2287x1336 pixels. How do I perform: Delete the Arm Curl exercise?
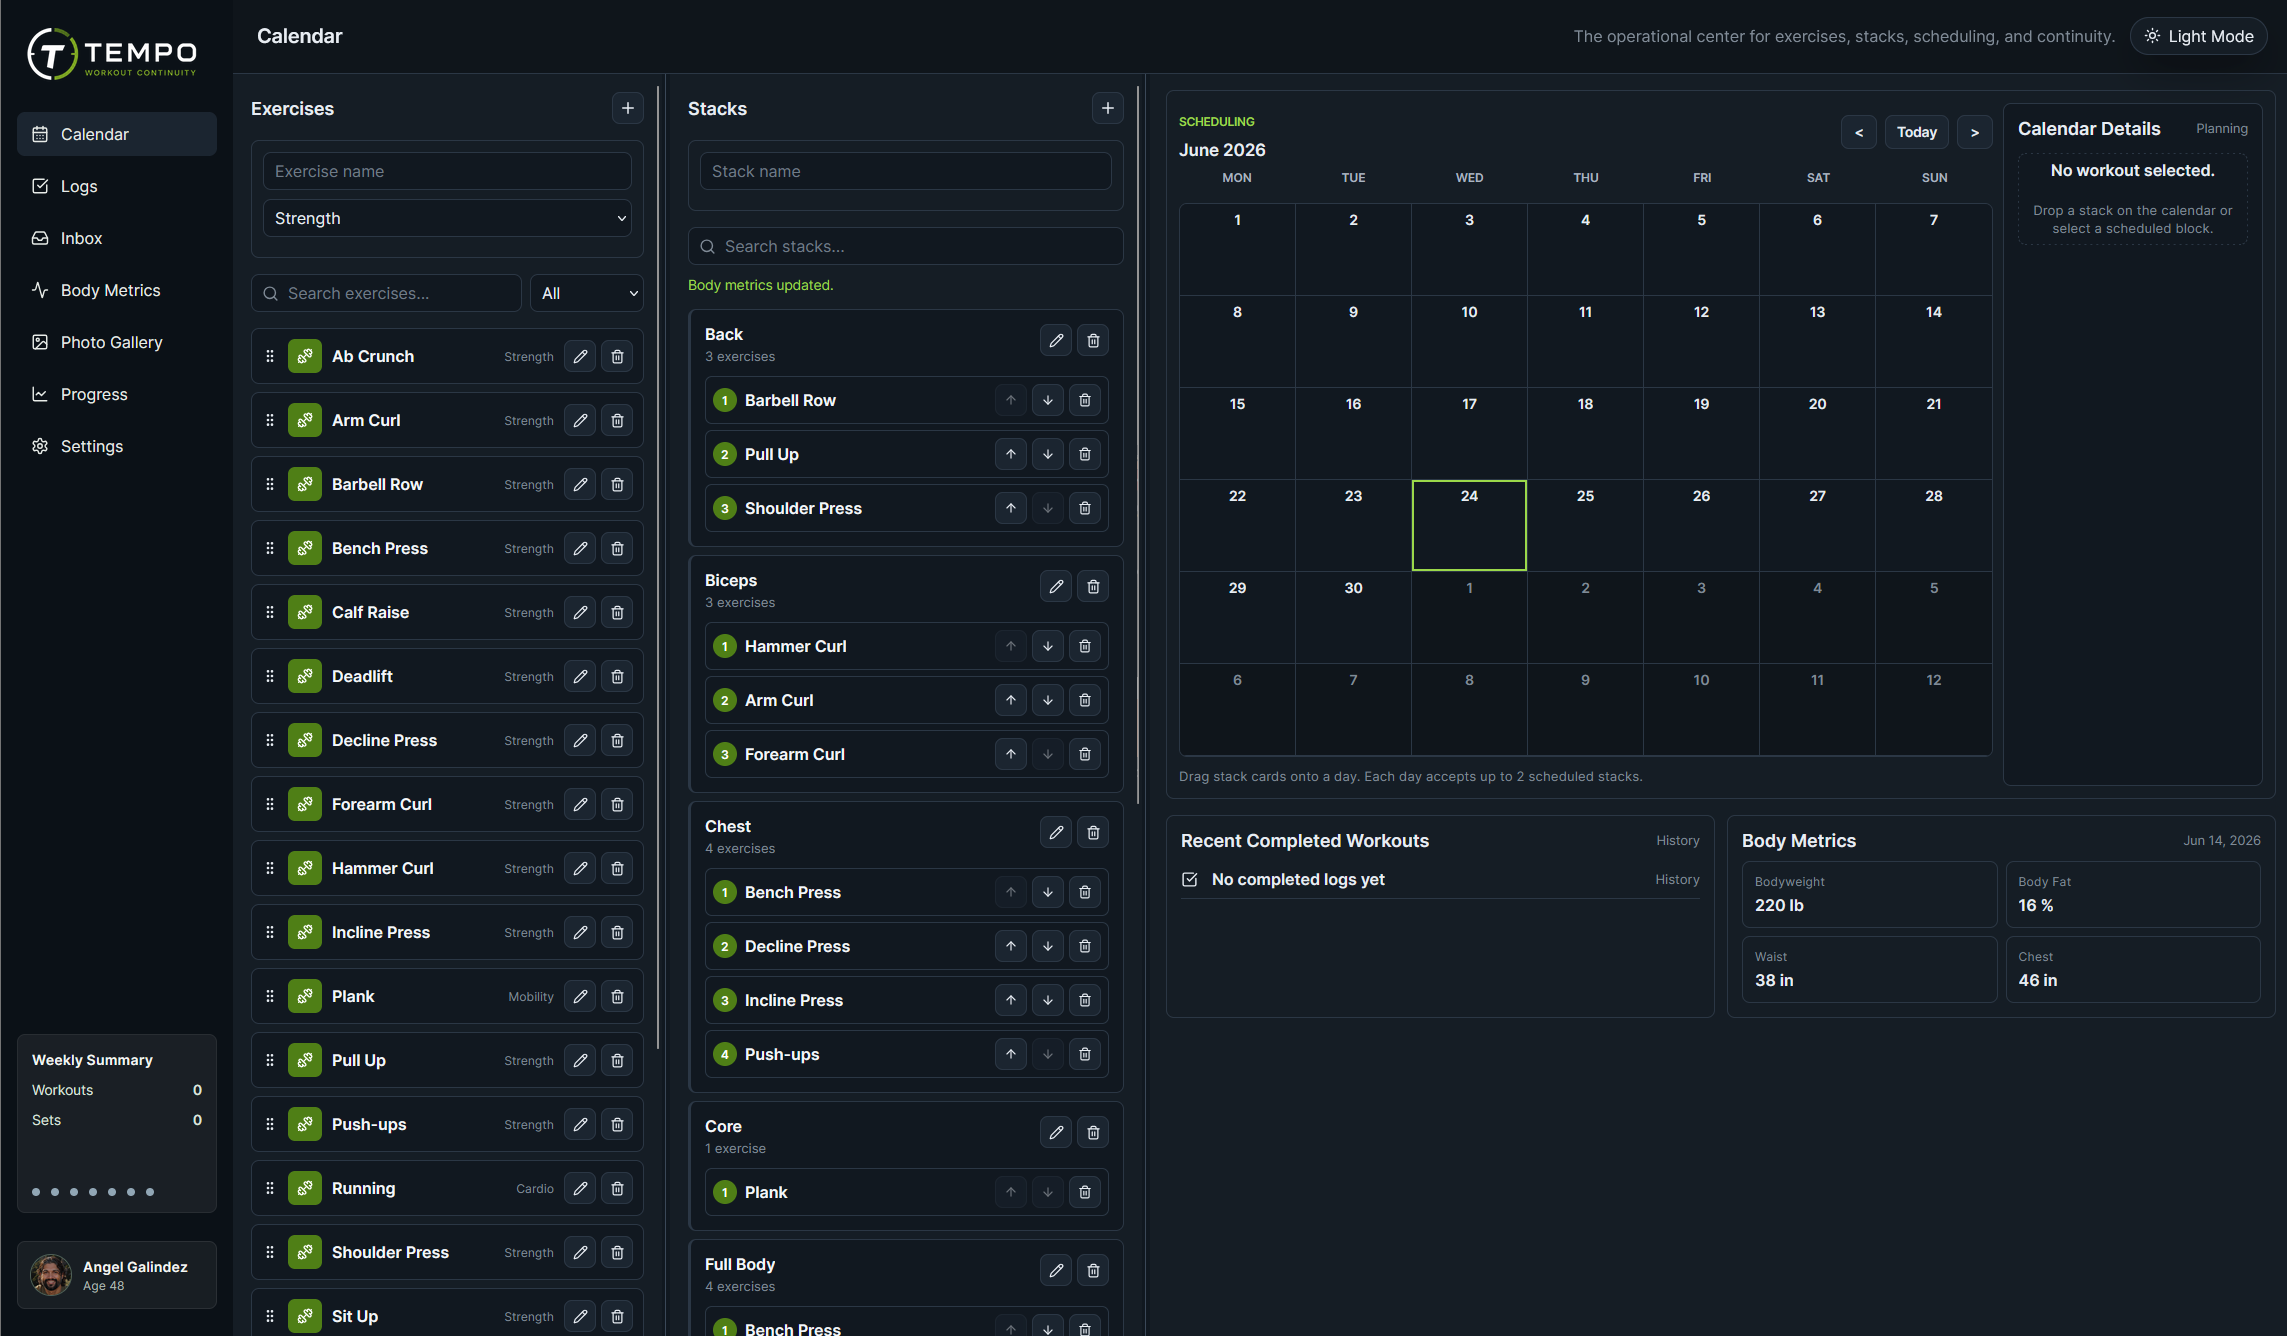click(617, 420)
